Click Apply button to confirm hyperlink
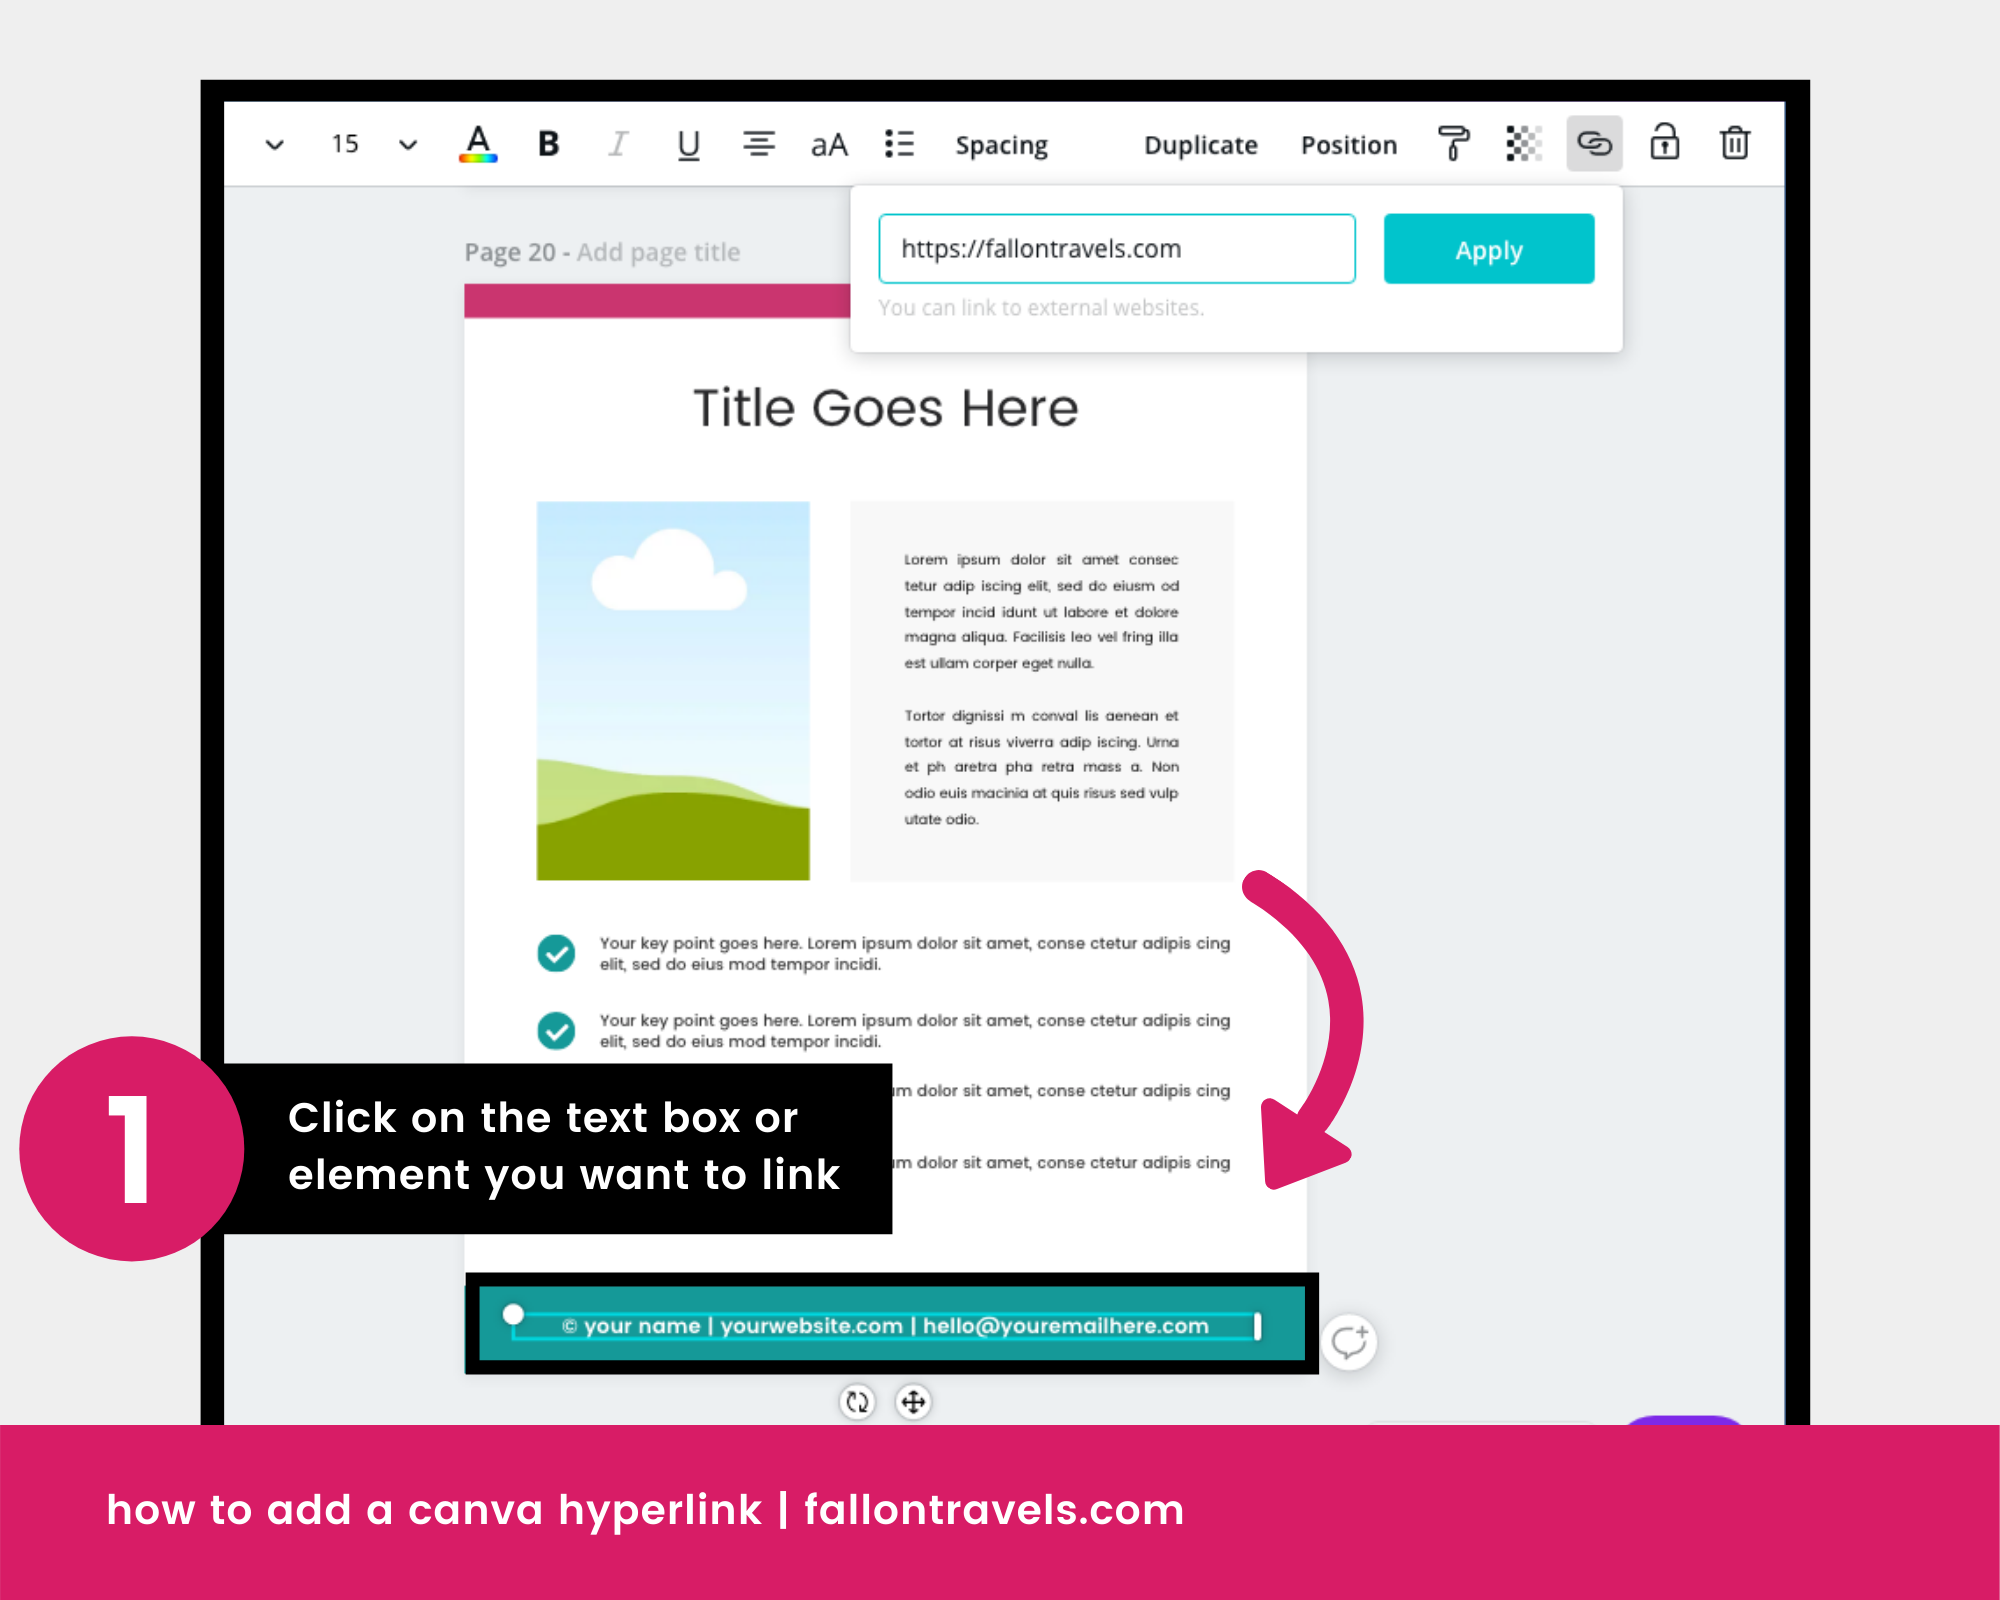Image resolution: width=2000 pixels, height=1600 pixels. pyautogui.click(x=1487, y=248)
